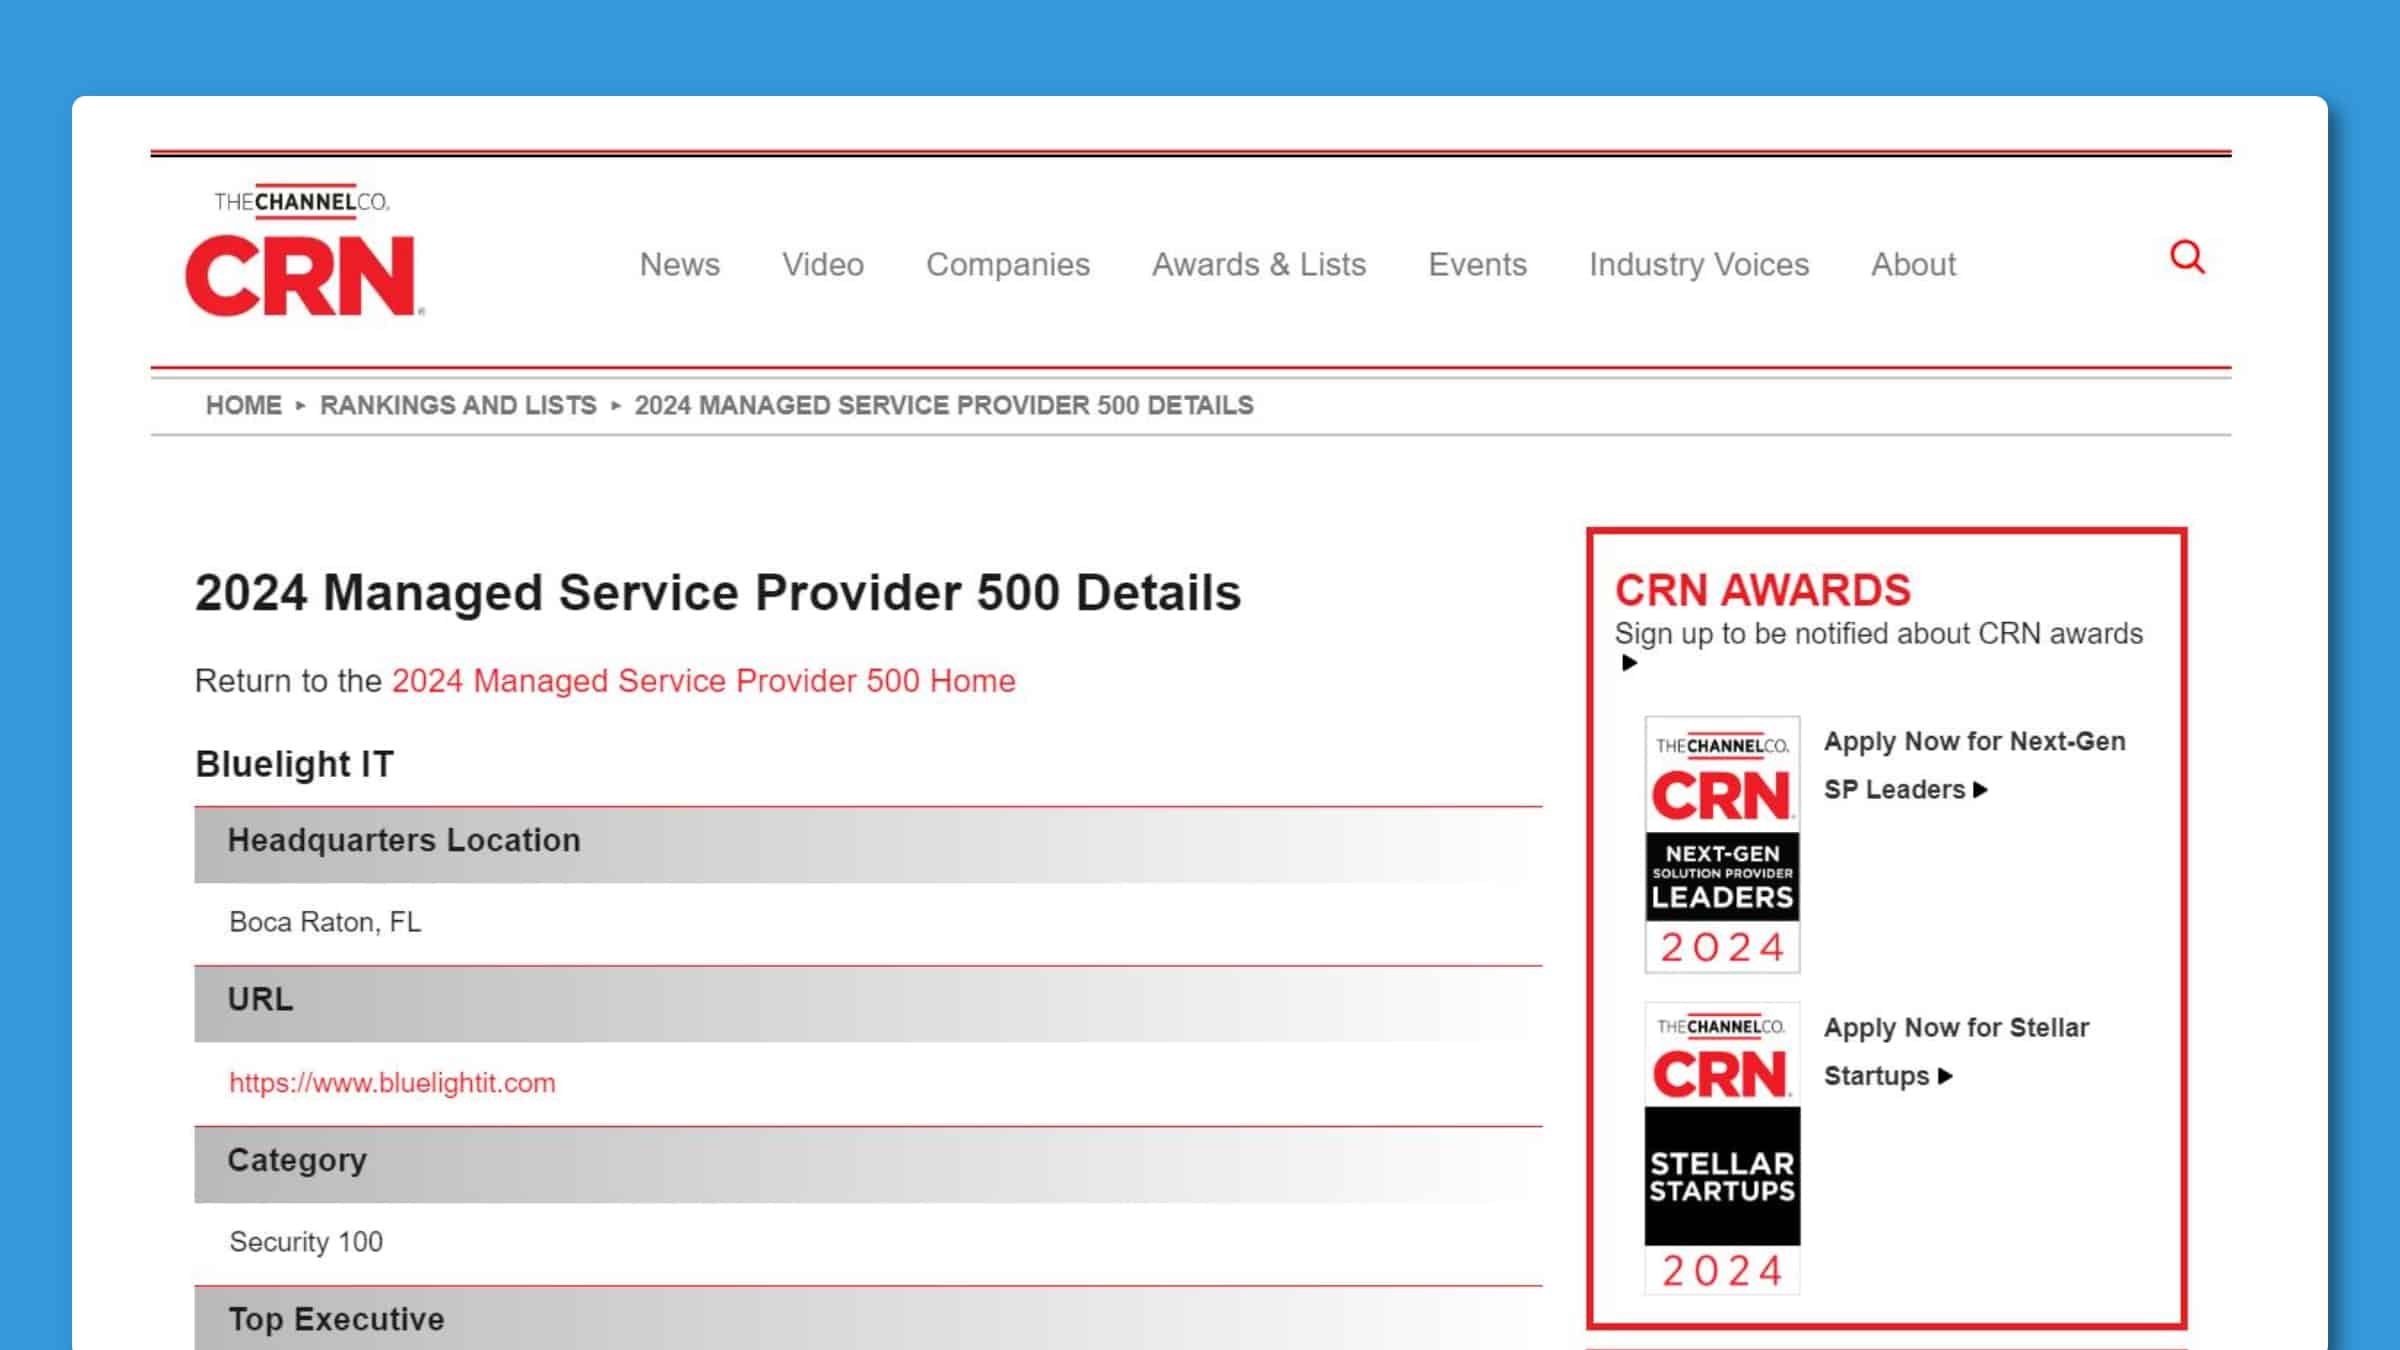
Task: Open the Industry Voices menu item
Action: click(x=1698, y=264)
